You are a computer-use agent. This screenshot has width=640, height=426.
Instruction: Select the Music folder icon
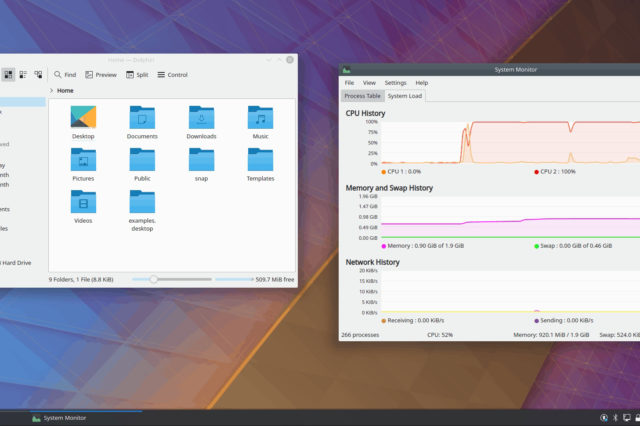tap(260, 118)
